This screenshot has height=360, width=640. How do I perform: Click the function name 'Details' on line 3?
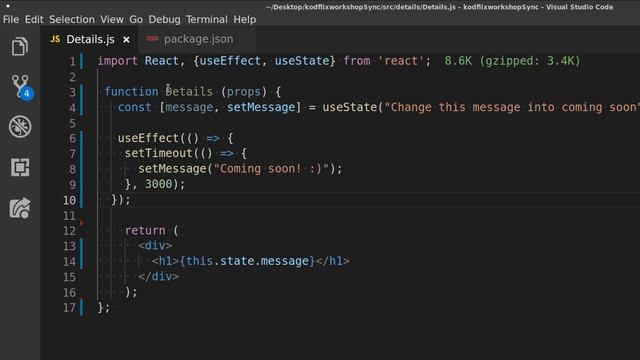pos(189,92)
